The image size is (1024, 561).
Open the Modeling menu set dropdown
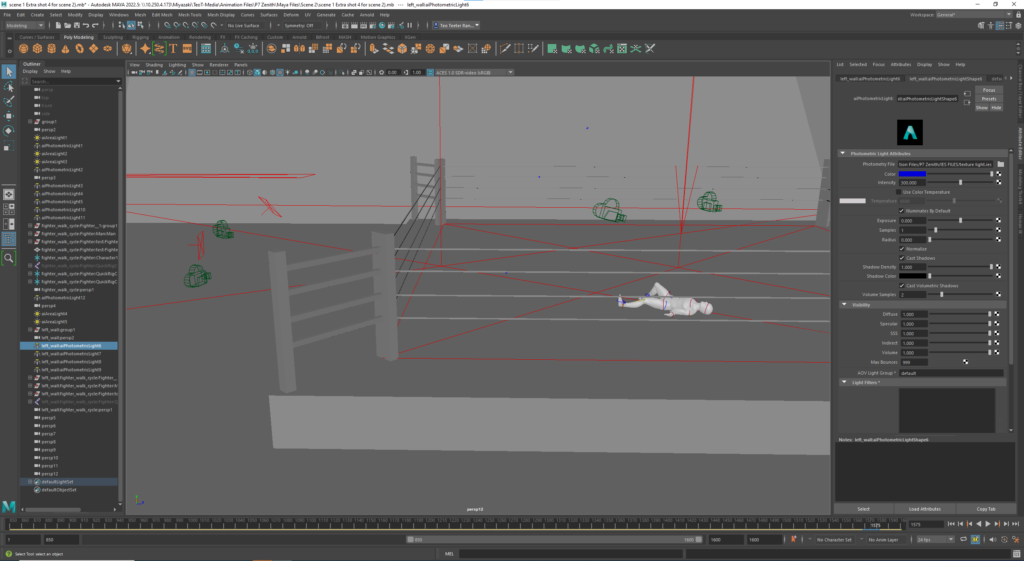[24, 25]
